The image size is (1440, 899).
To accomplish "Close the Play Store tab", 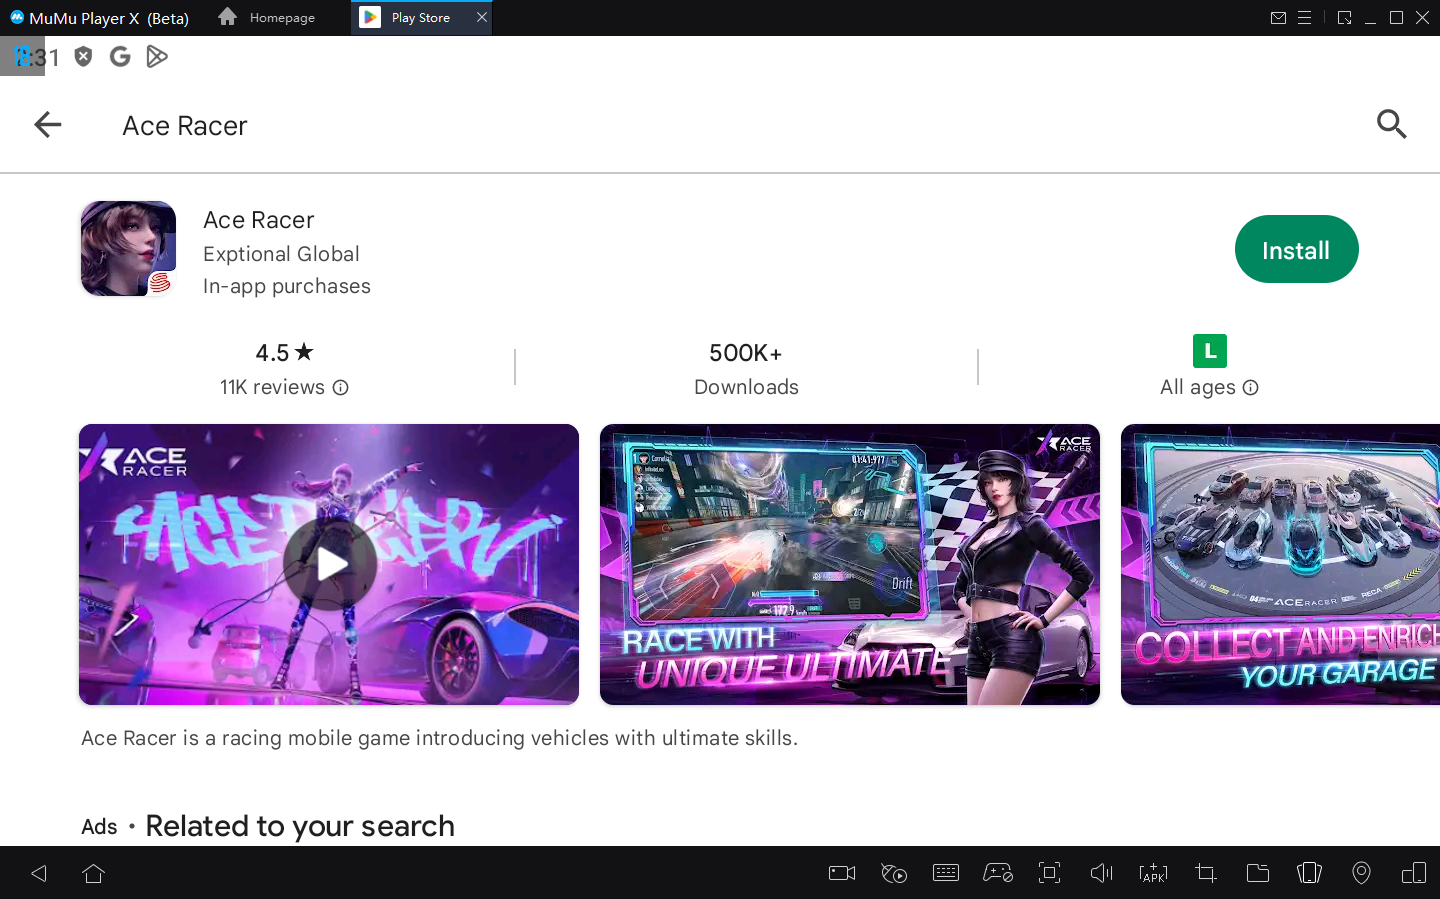I will tap(482, 18).
